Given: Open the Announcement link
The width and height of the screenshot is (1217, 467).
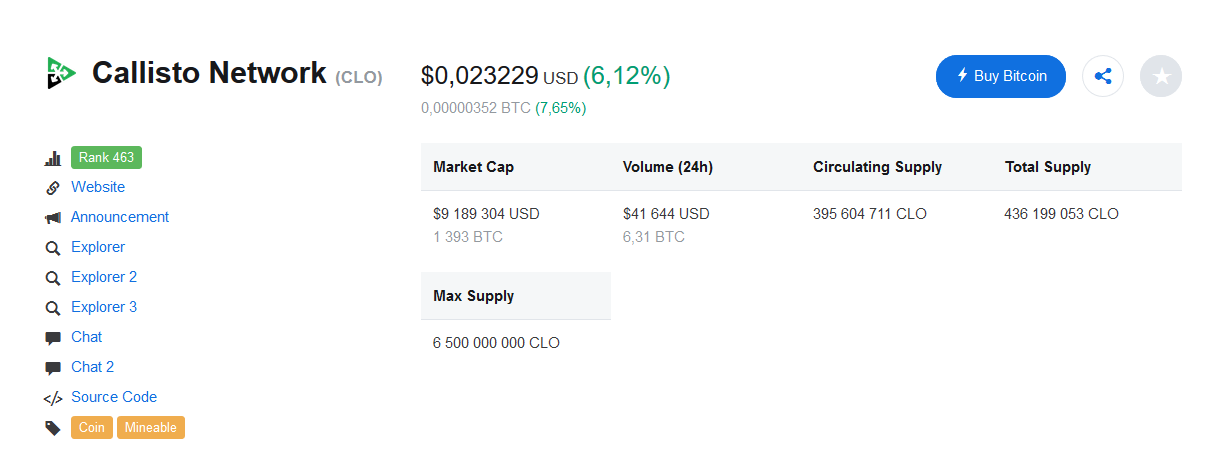Looking at the screenshot, I should click(120, 217).
